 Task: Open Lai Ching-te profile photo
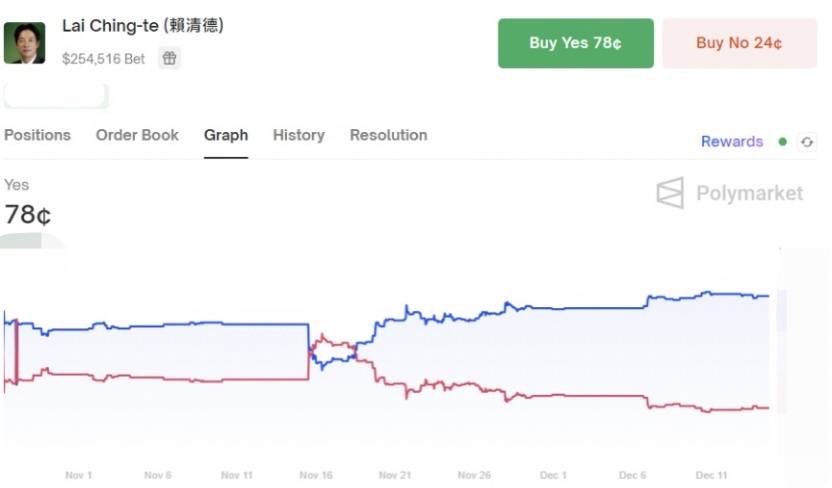24,43
